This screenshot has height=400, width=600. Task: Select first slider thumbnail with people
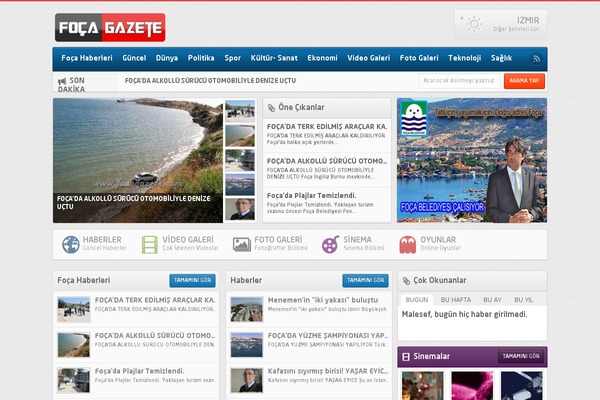(x=240, y=111)
